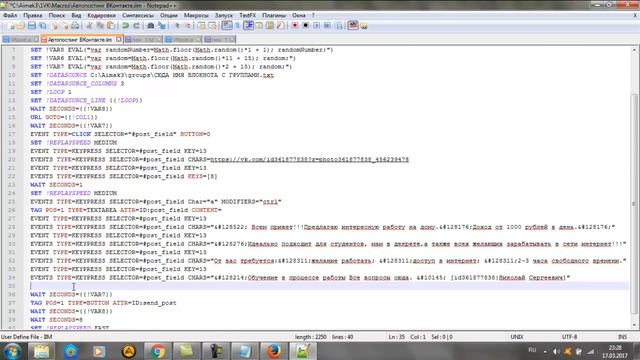Open the question mark help menu

tap(313, 15)
